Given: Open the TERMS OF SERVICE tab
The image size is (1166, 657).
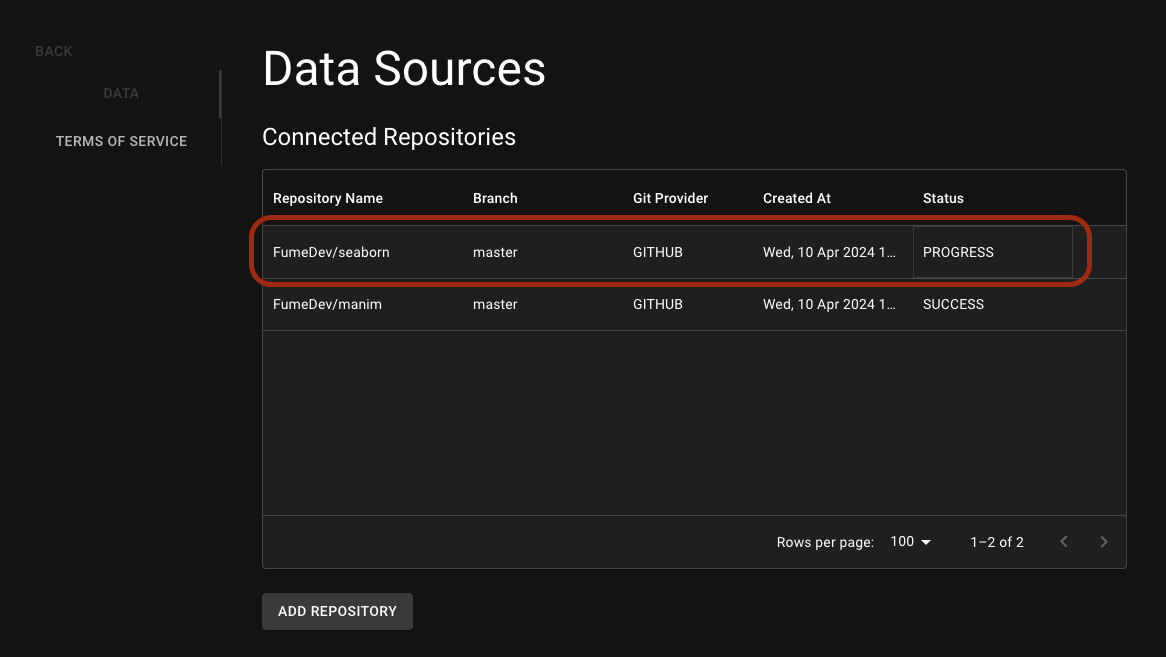Looking at the screenshot, I should tap(121, 141).
